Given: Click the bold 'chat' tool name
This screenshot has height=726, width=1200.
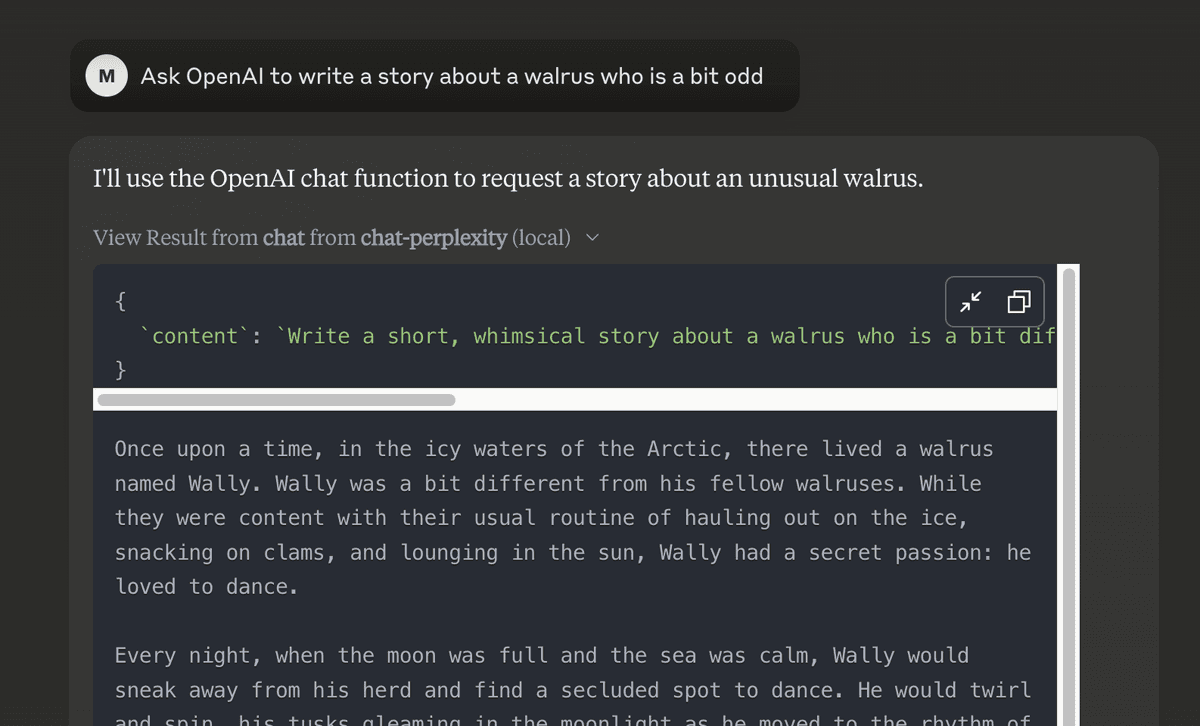Looking at the screenshot, I should [284, 238].
